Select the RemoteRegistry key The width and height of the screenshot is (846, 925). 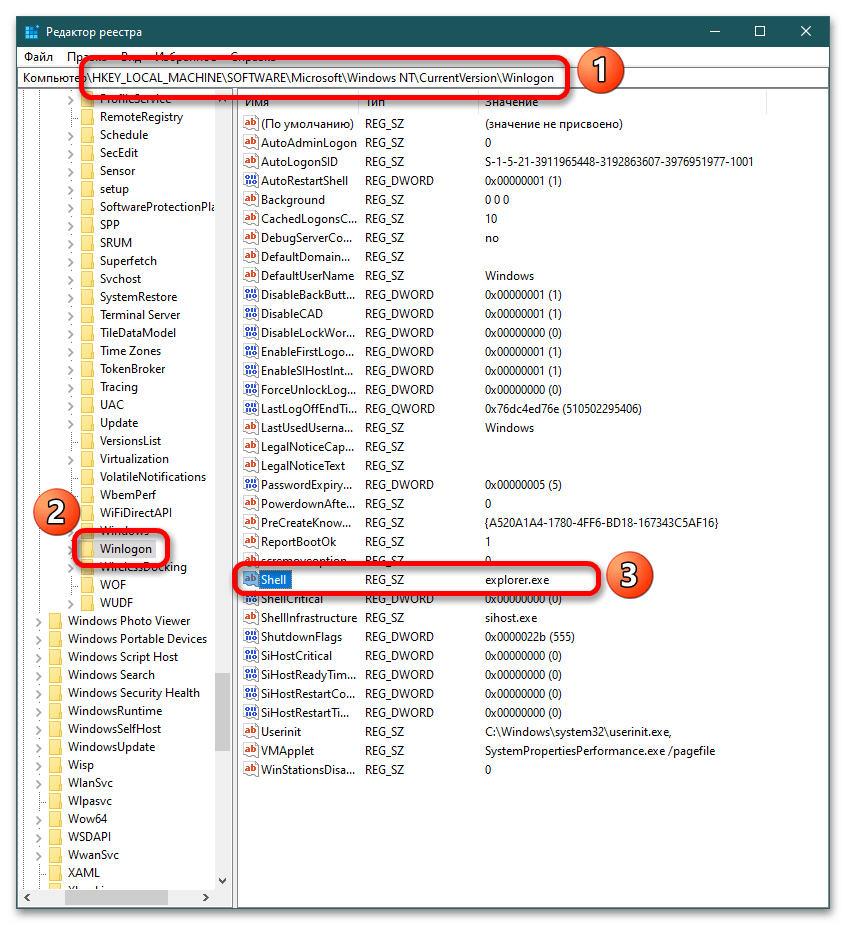(141, 117)
